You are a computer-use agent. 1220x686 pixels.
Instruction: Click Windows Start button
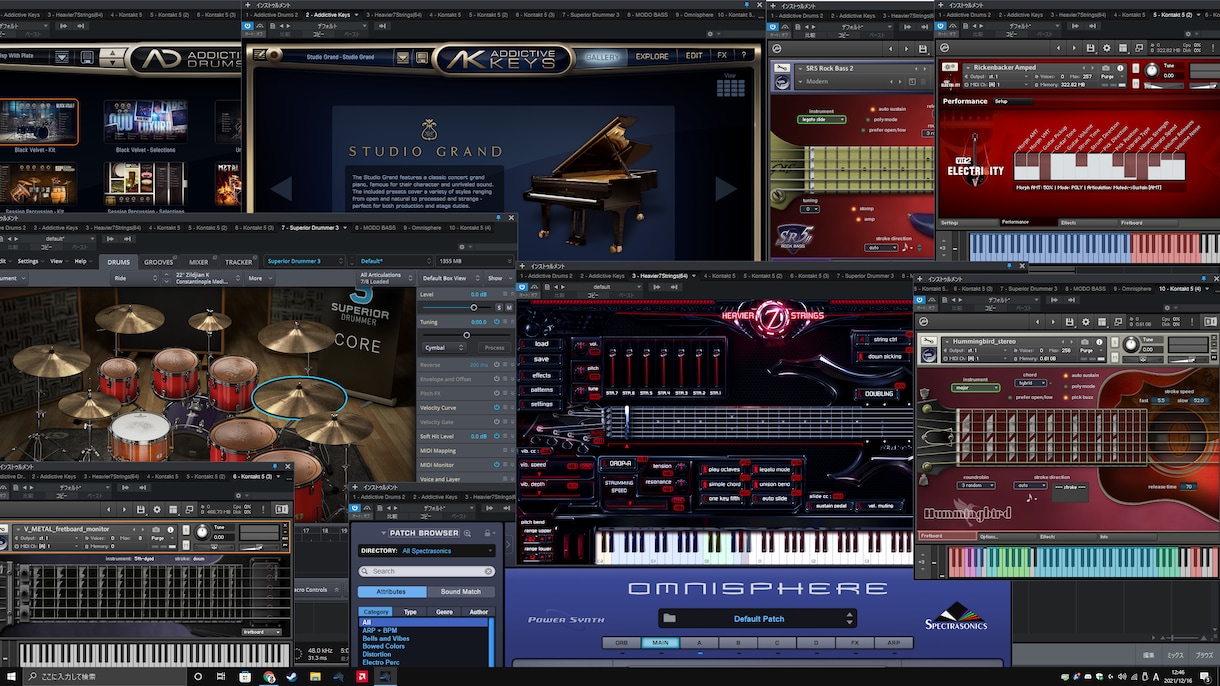[x=10, y=677]
